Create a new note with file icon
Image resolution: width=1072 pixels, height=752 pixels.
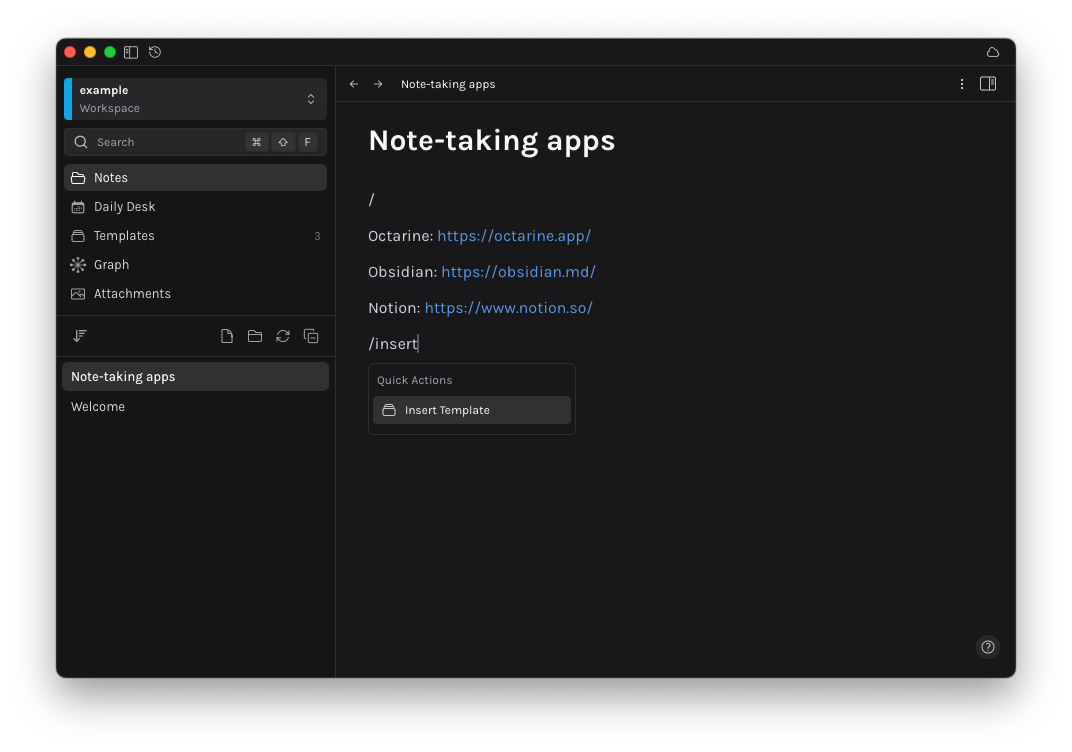click(227, 336)
